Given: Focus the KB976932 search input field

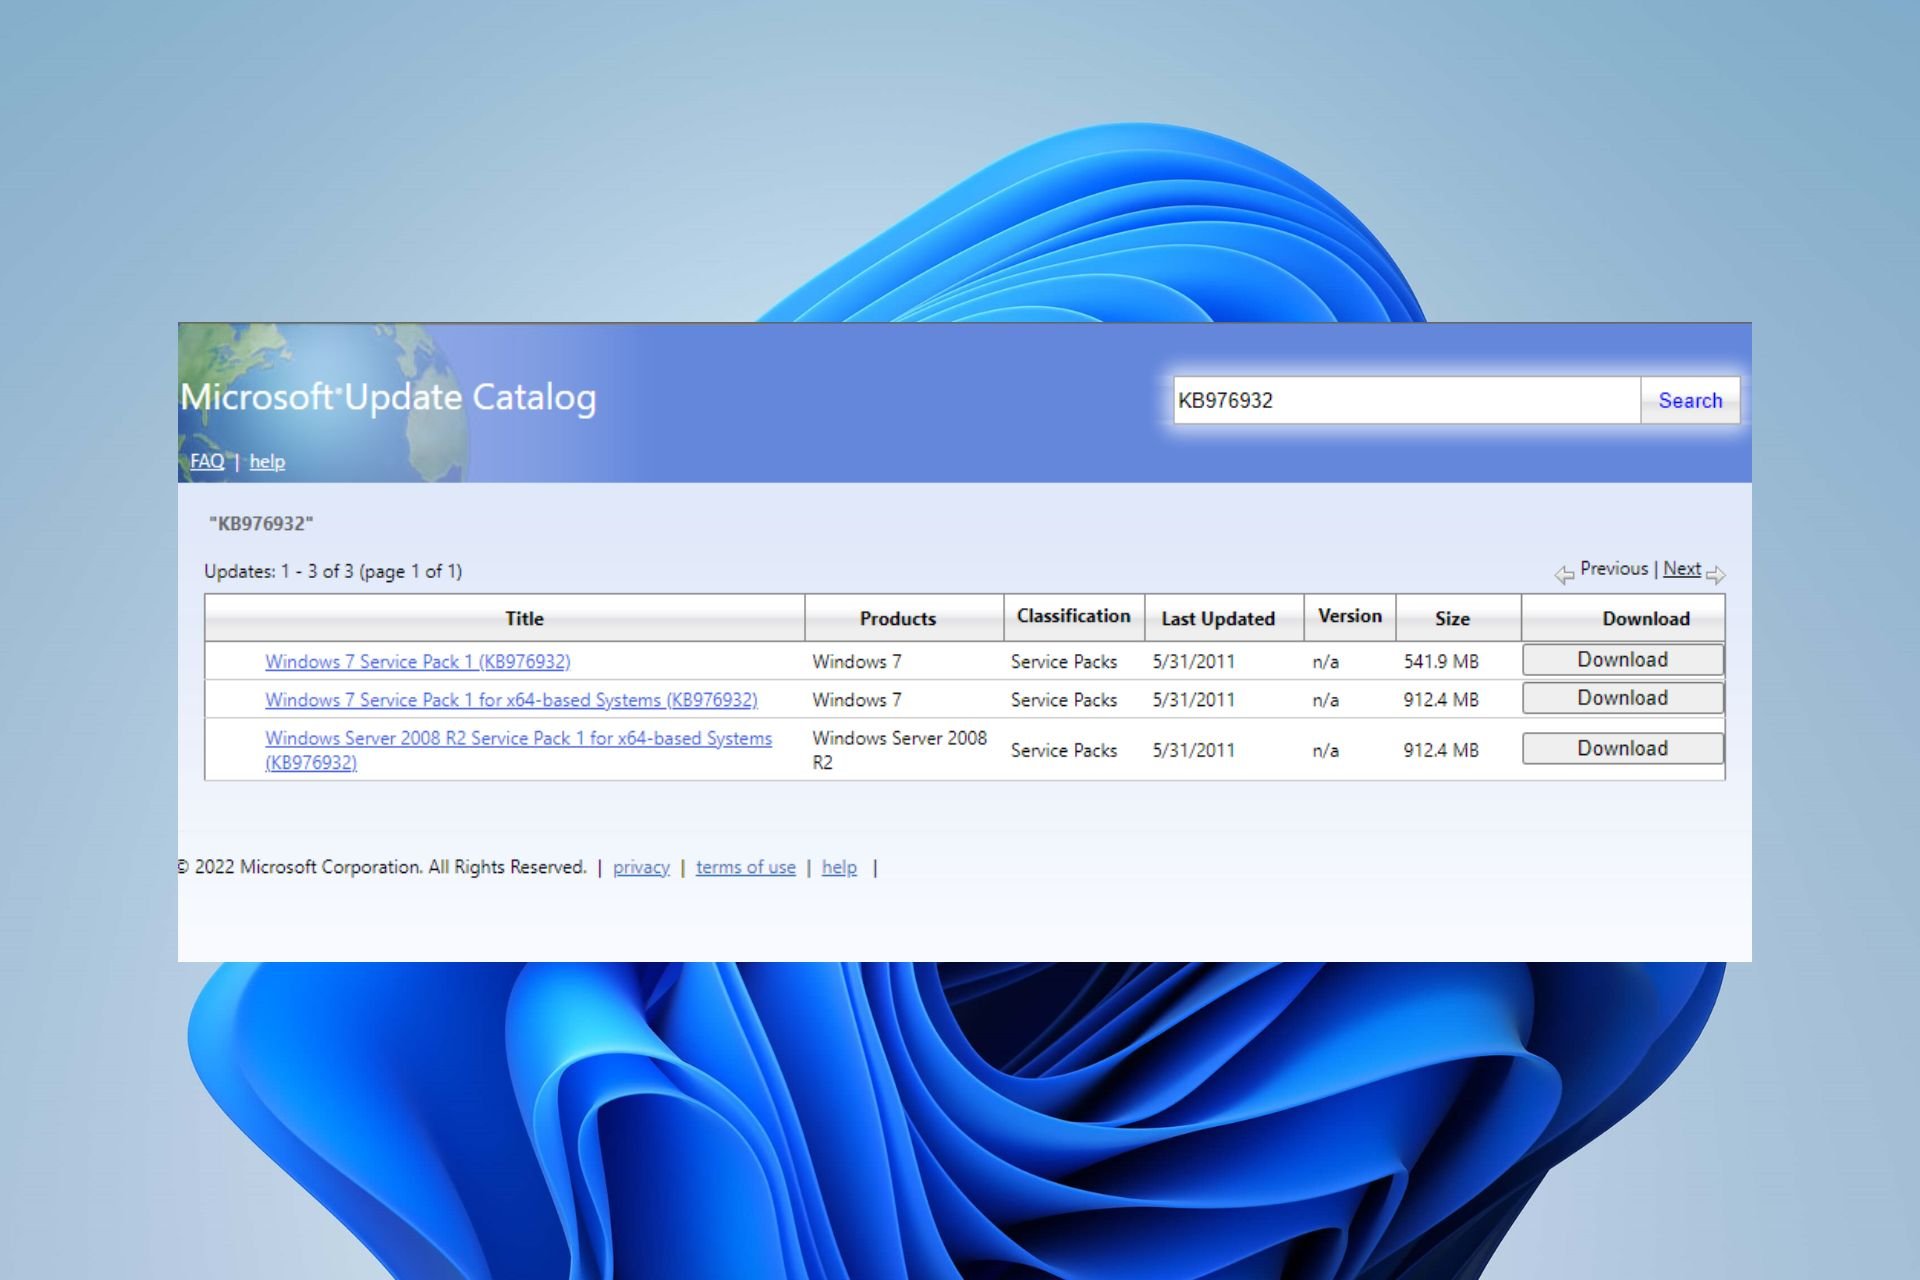Looking at the screenshot, I should (1407, 400).
